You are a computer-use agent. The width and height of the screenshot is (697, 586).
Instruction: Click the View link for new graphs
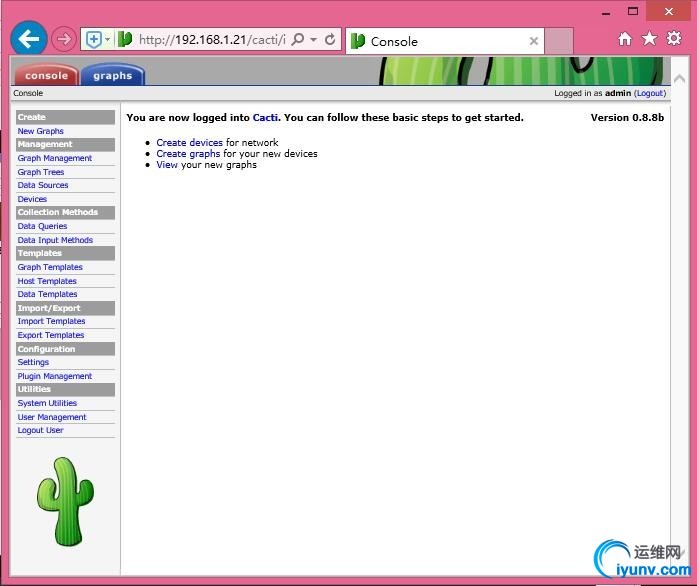167,165
